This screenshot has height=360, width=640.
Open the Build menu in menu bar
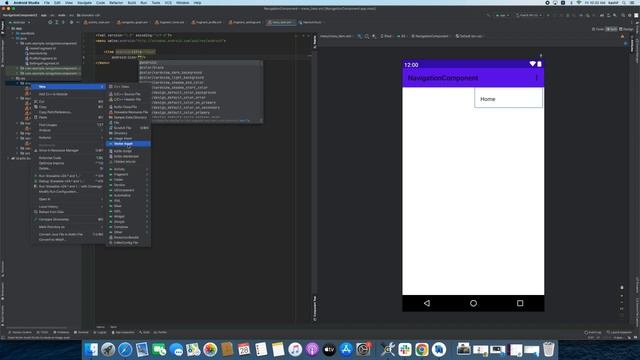pos(132,3)
